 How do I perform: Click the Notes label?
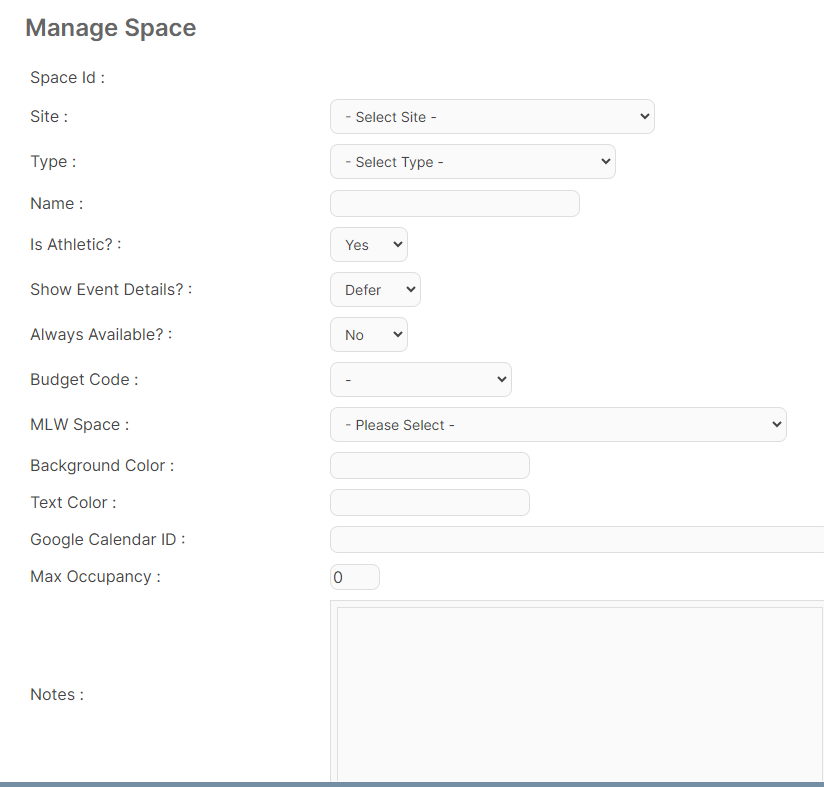coord(57,695)
